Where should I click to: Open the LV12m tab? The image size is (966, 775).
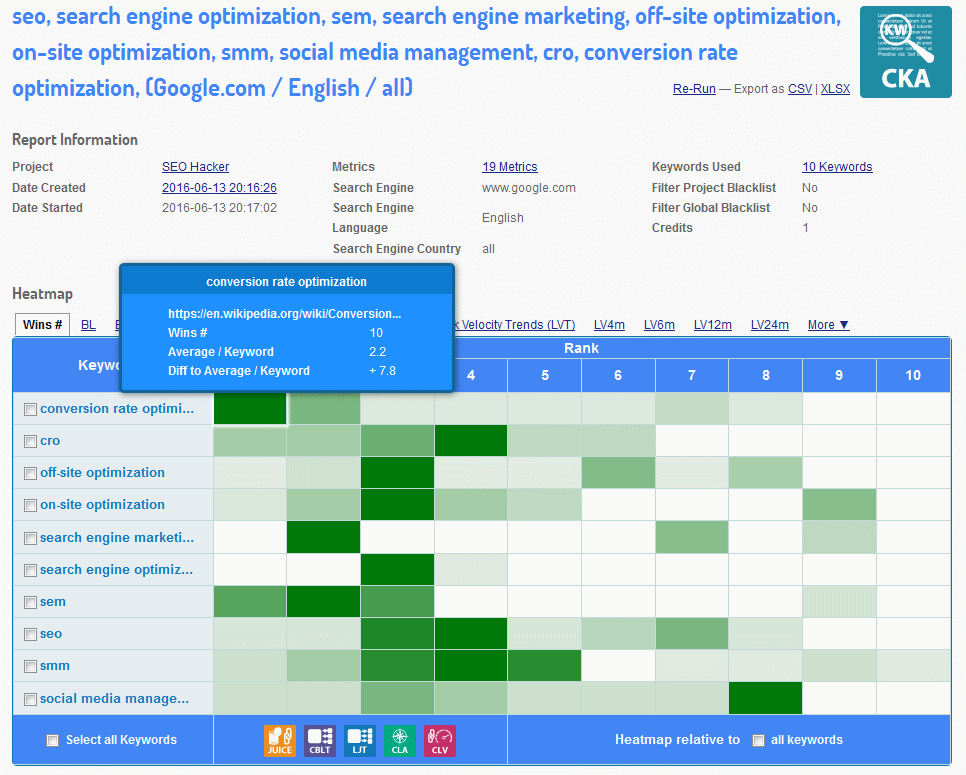point(713,325)
